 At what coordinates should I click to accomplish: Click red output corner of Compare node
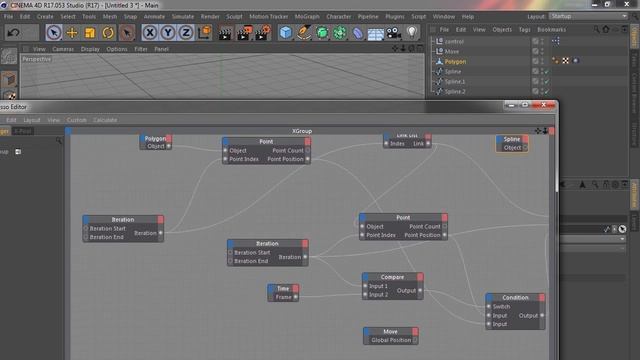[420, 277]
